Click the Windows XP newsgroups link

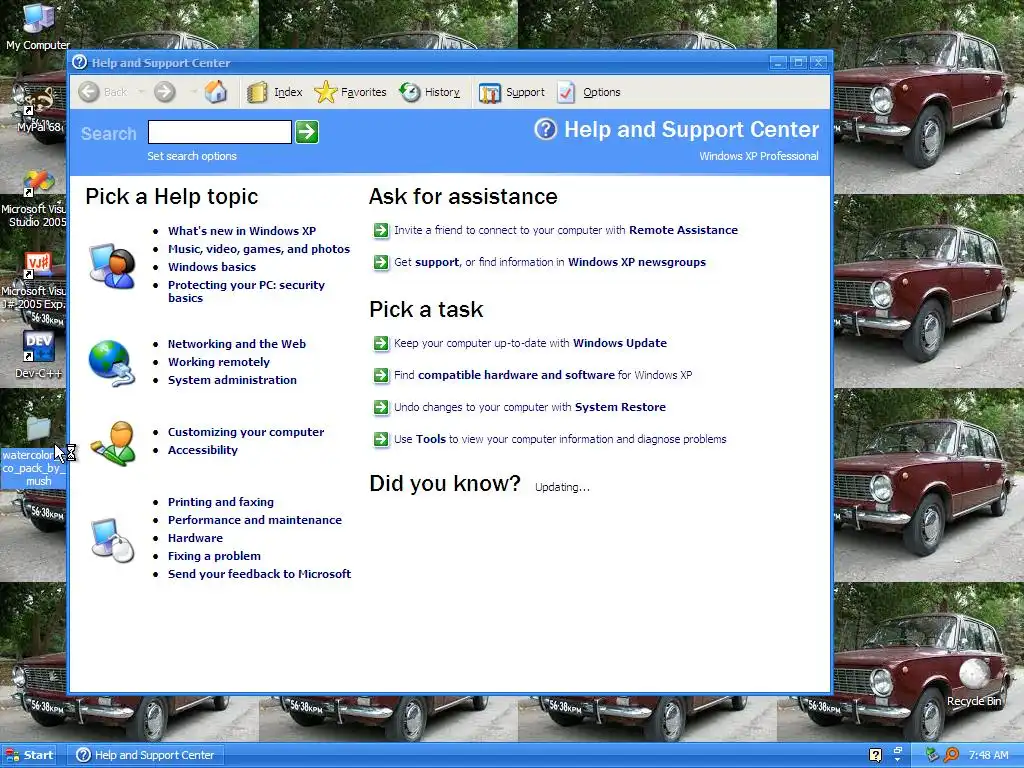637,262
